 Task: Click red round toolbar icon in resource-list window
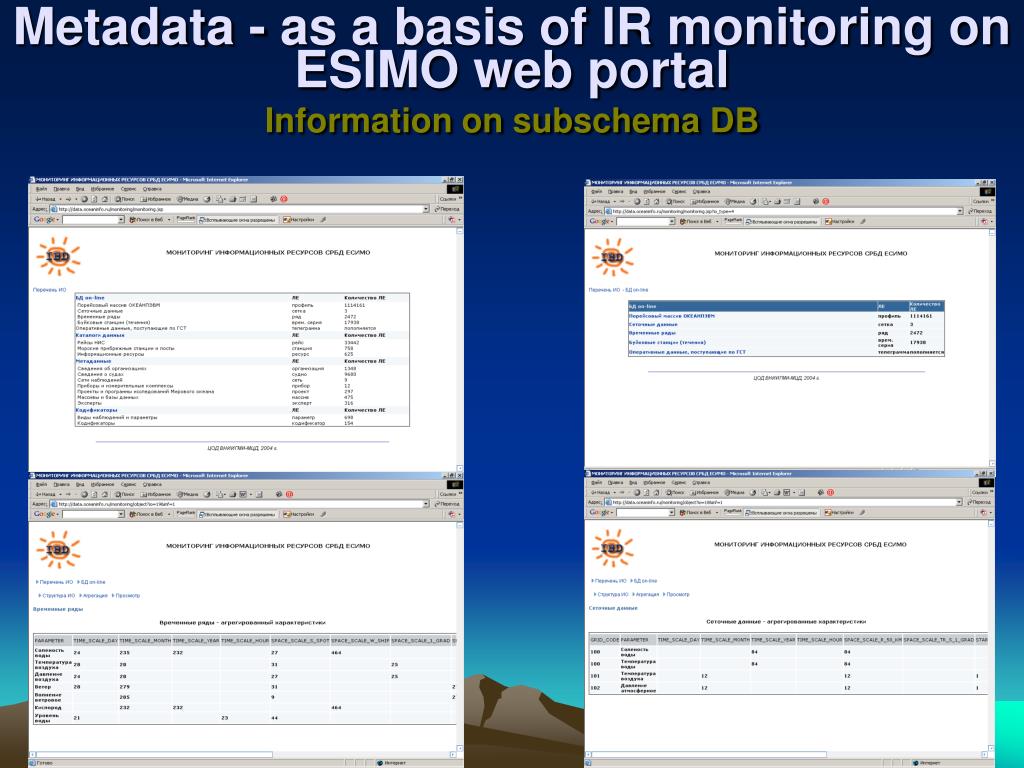point(284,199)
